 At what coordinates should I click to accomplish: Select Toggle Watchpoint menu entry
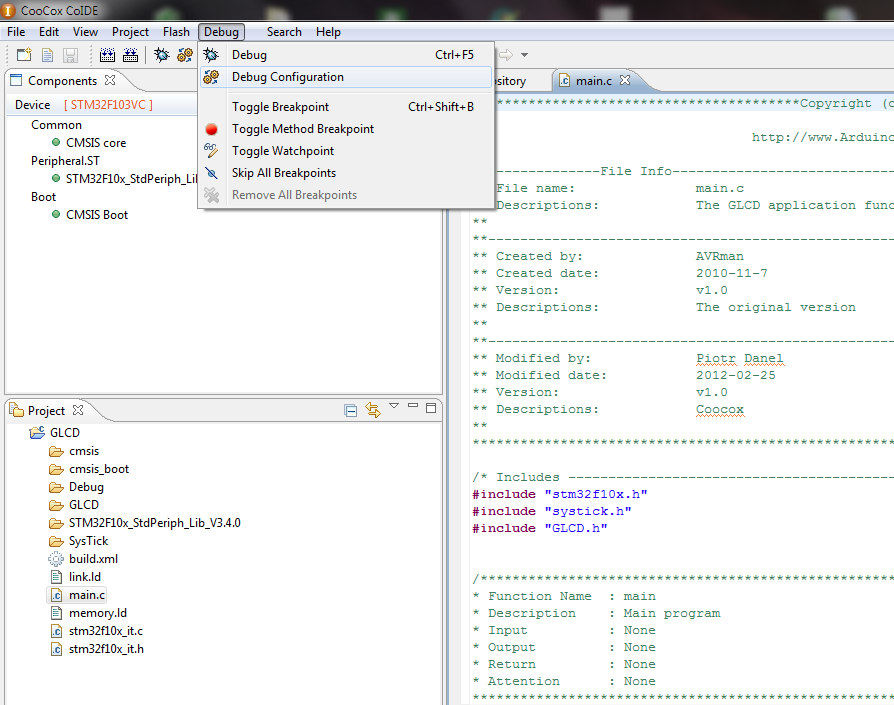coord(346,151)
